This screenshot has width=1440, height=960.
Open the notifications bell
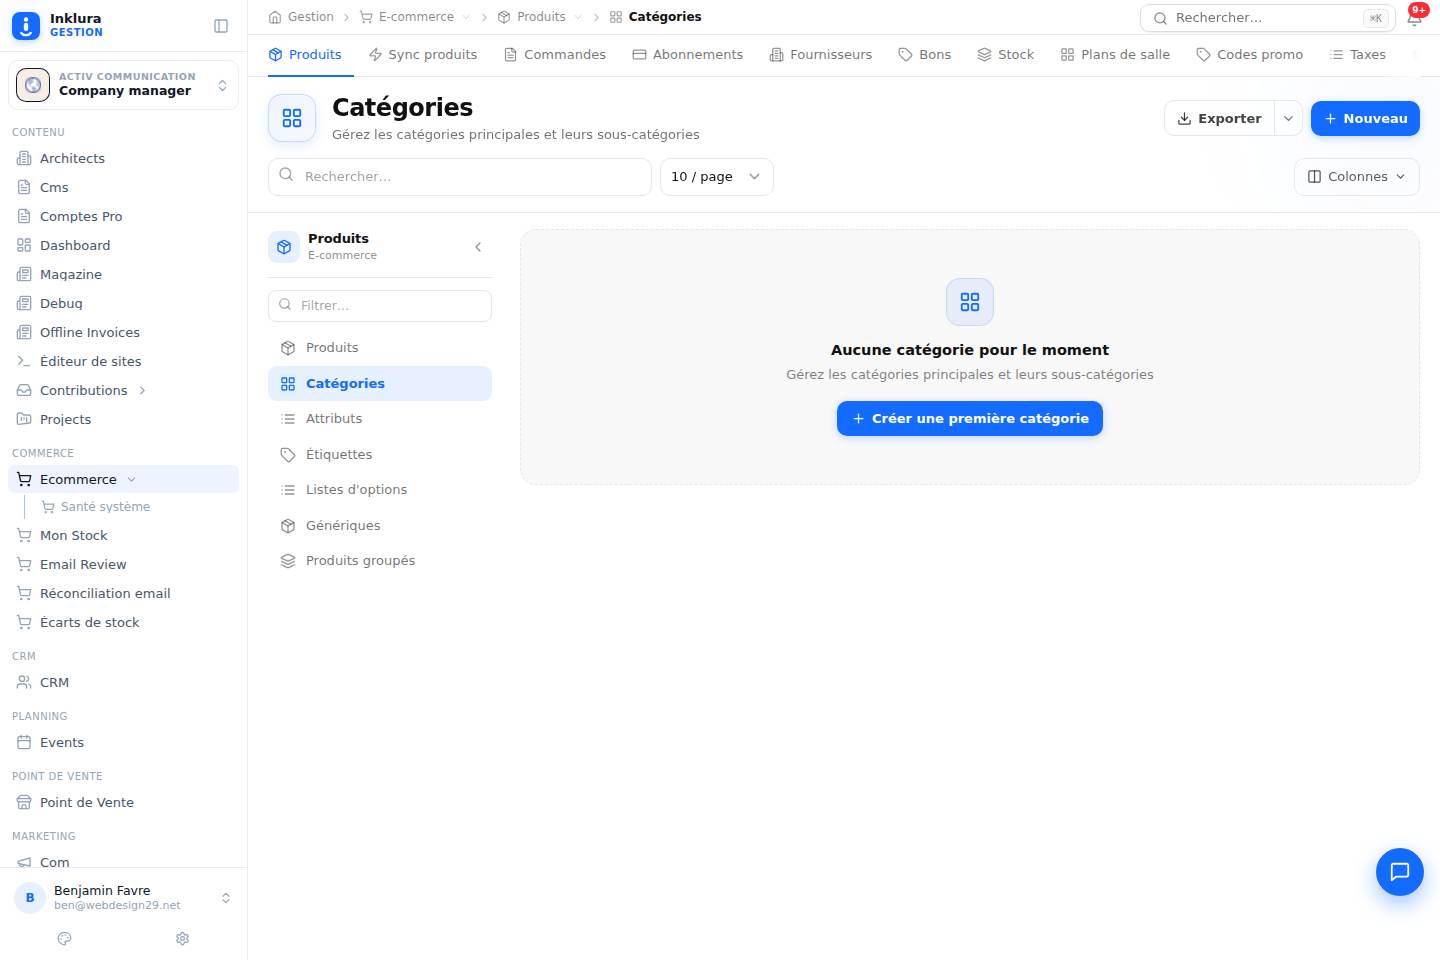pos(1414,18)
